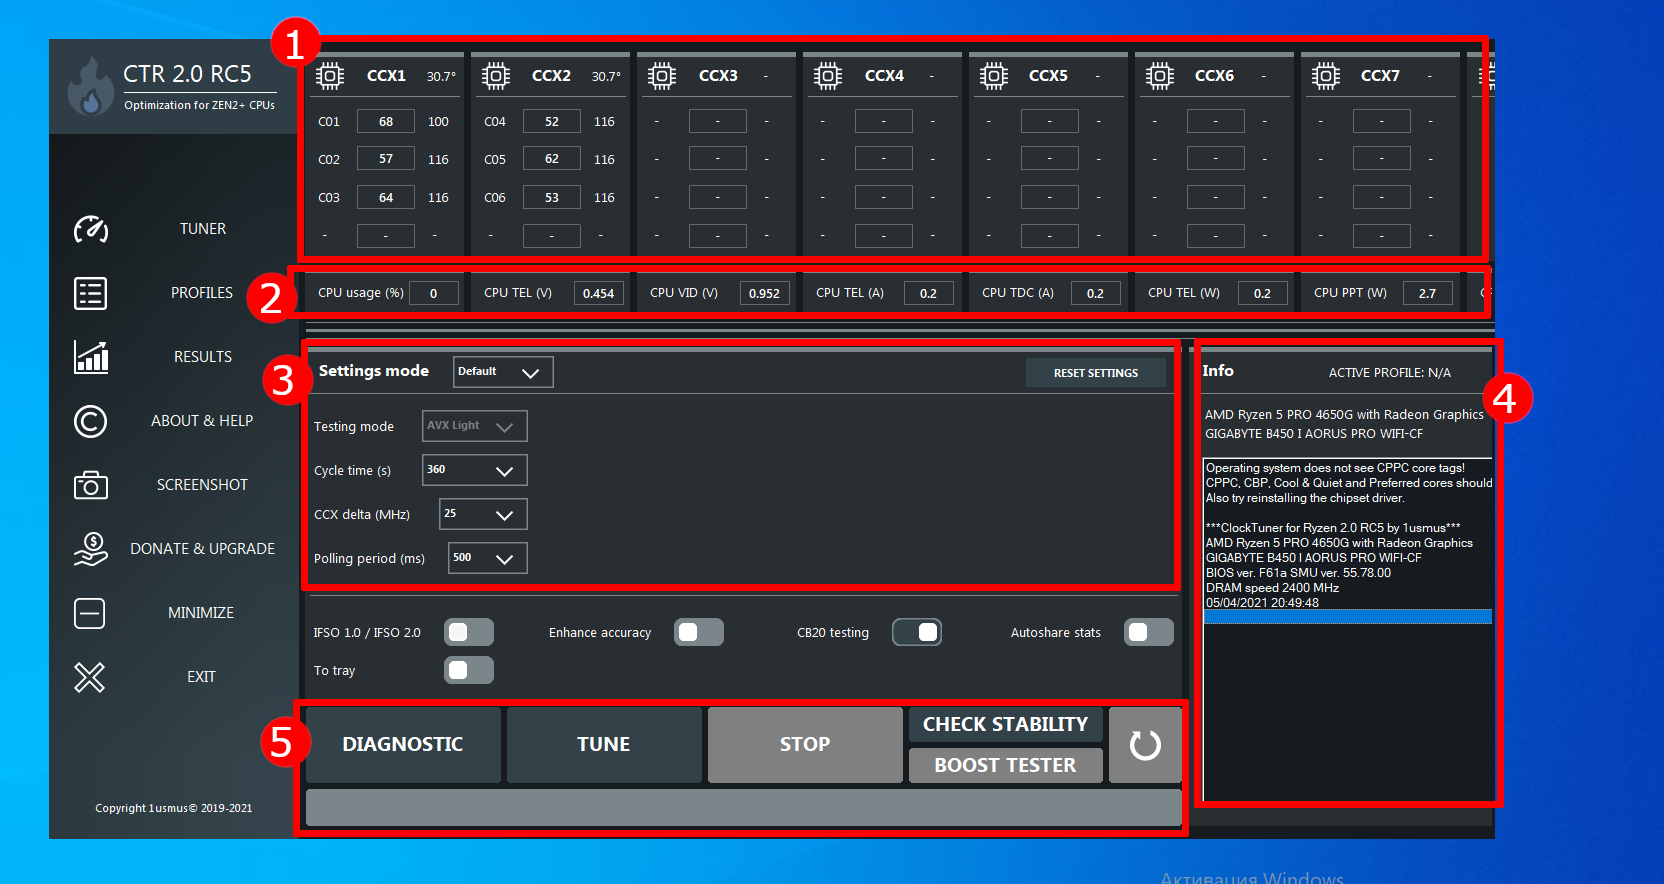Click the CTR flame logo
Screen dimensions: 1664x884
click(x=91, y=86)
